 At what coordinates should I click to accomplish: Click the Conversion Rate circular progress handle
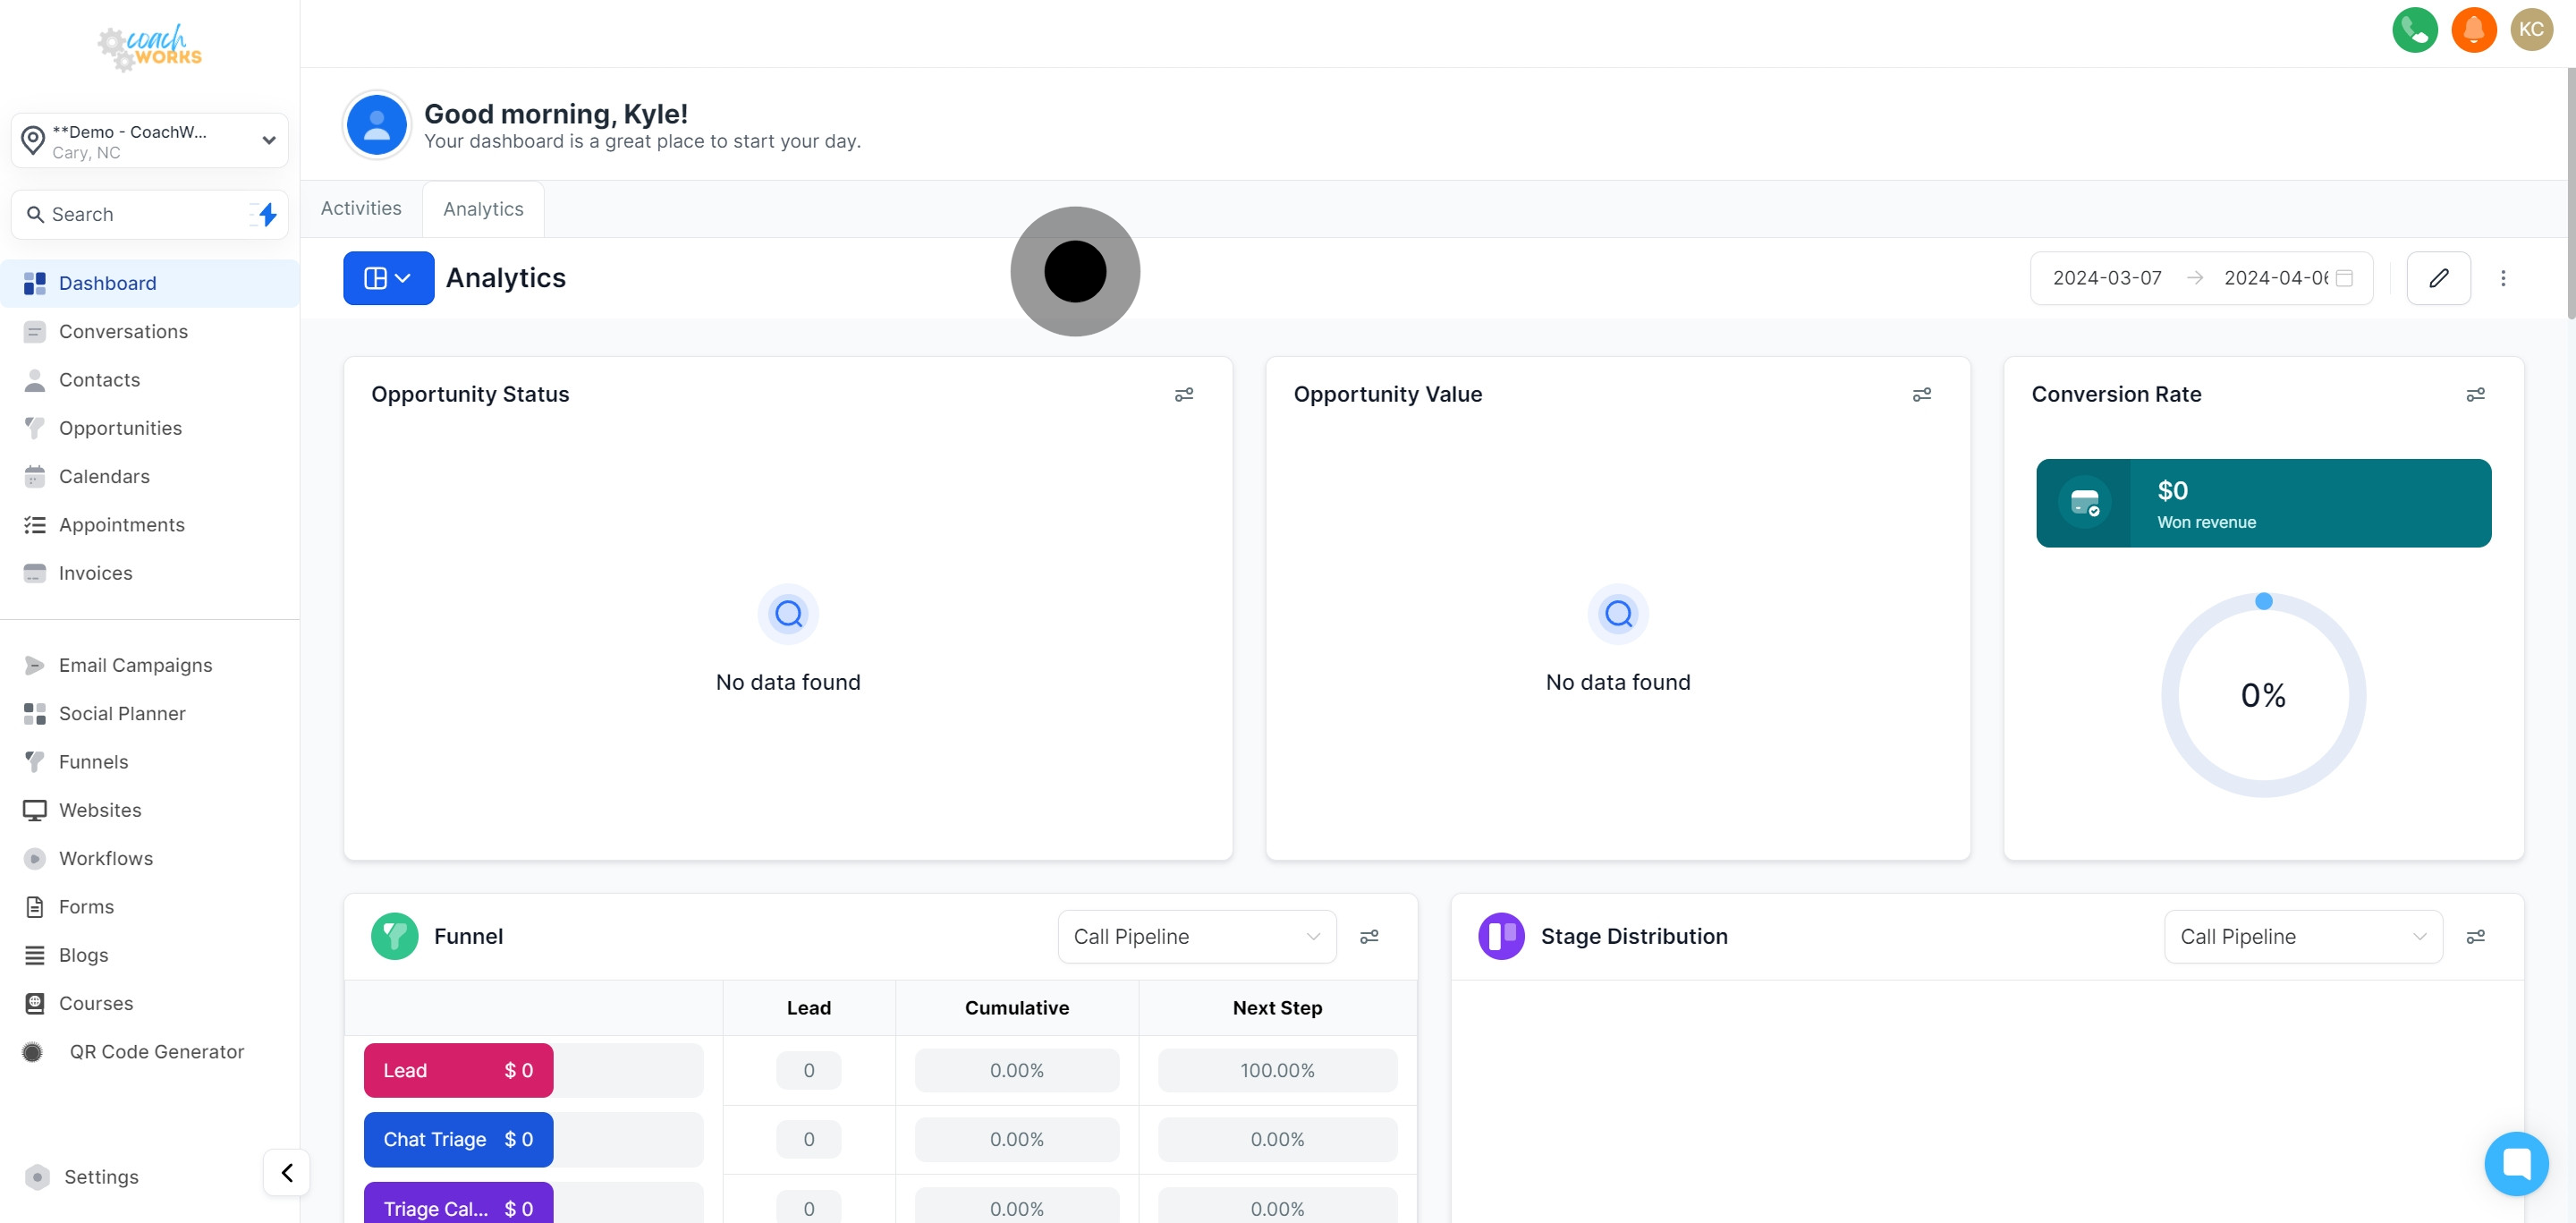(2264, 601)
